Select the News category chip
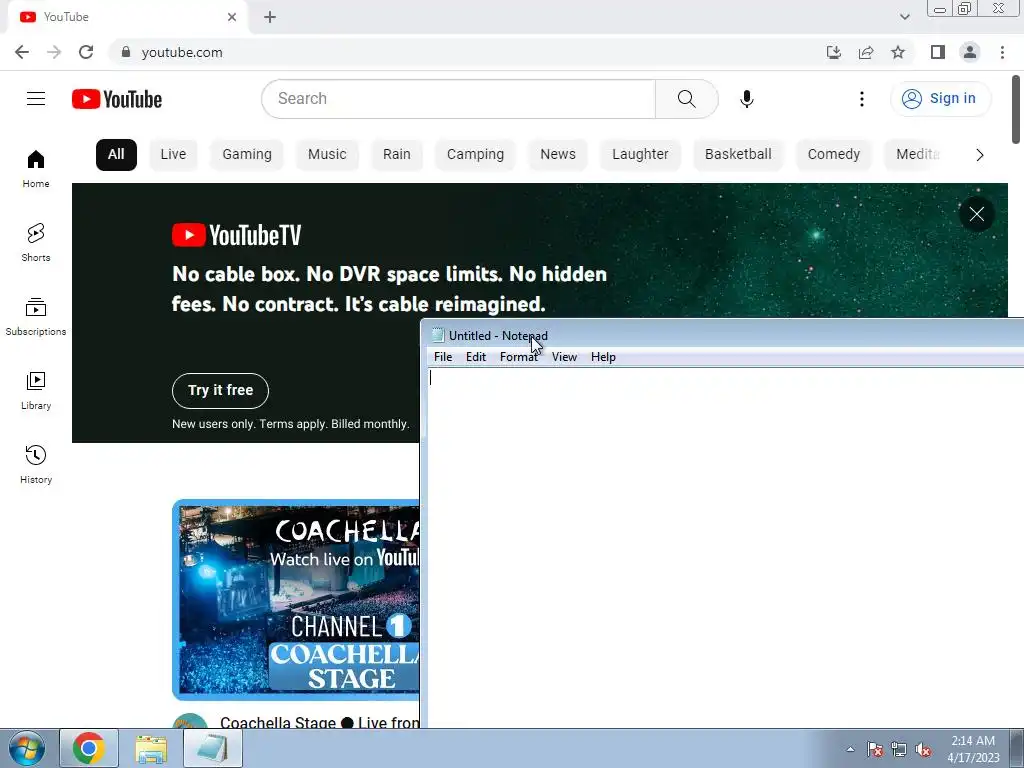 coord(558,155)
